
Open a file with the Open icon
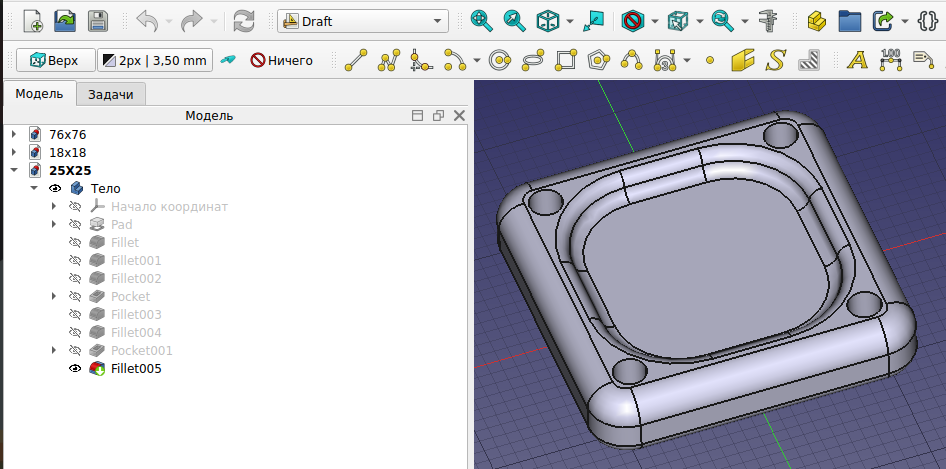click(65, 21)
